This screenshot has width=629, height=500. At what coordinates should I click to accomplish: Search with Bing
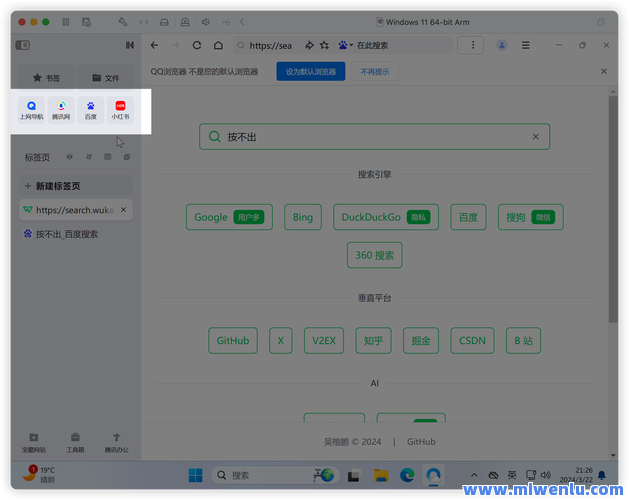pos(303,217)
